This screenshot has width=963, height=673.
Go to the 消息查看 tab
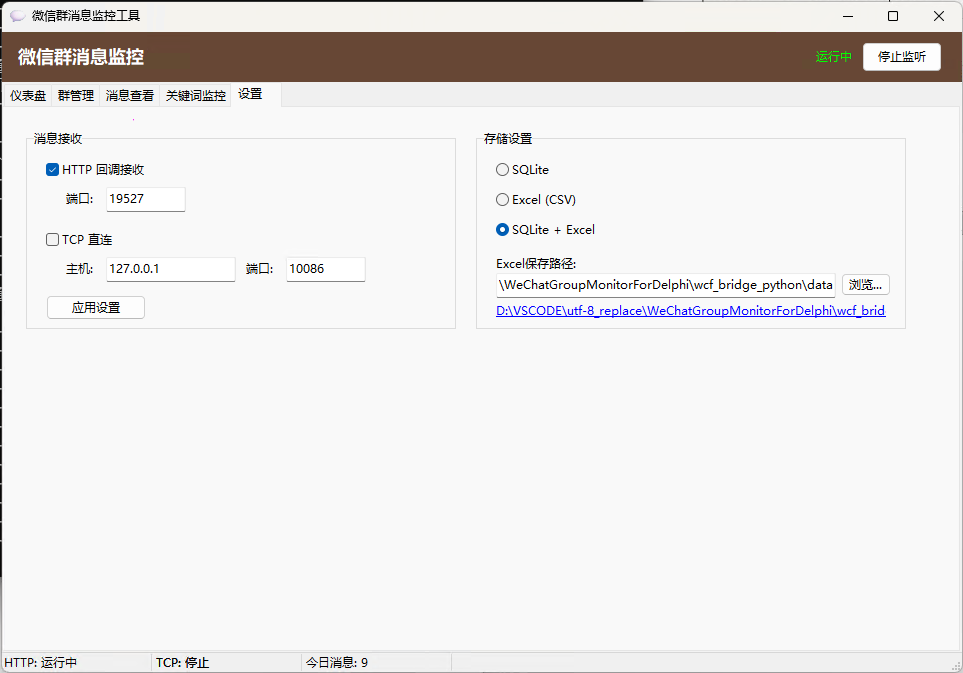(x=130, y=96)
